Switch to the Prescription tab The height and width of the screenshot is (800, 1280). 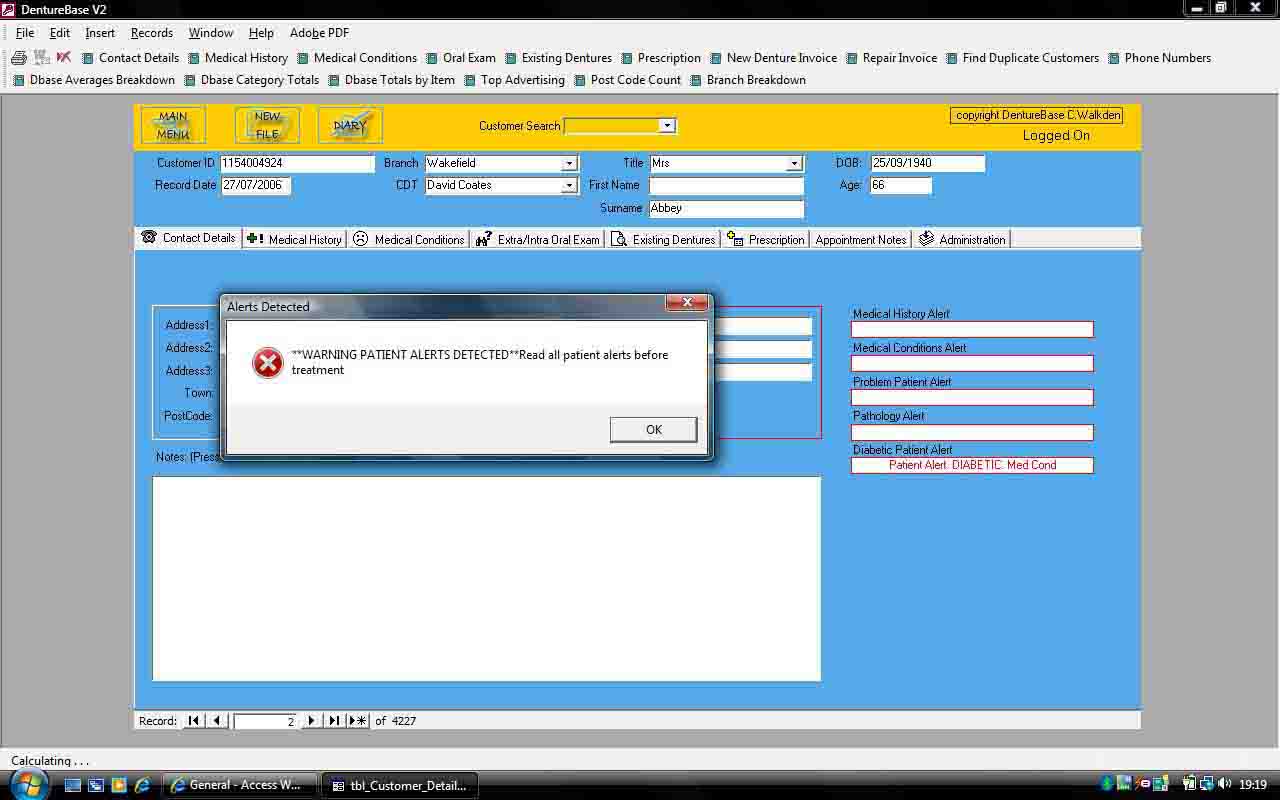pos(766,240)
